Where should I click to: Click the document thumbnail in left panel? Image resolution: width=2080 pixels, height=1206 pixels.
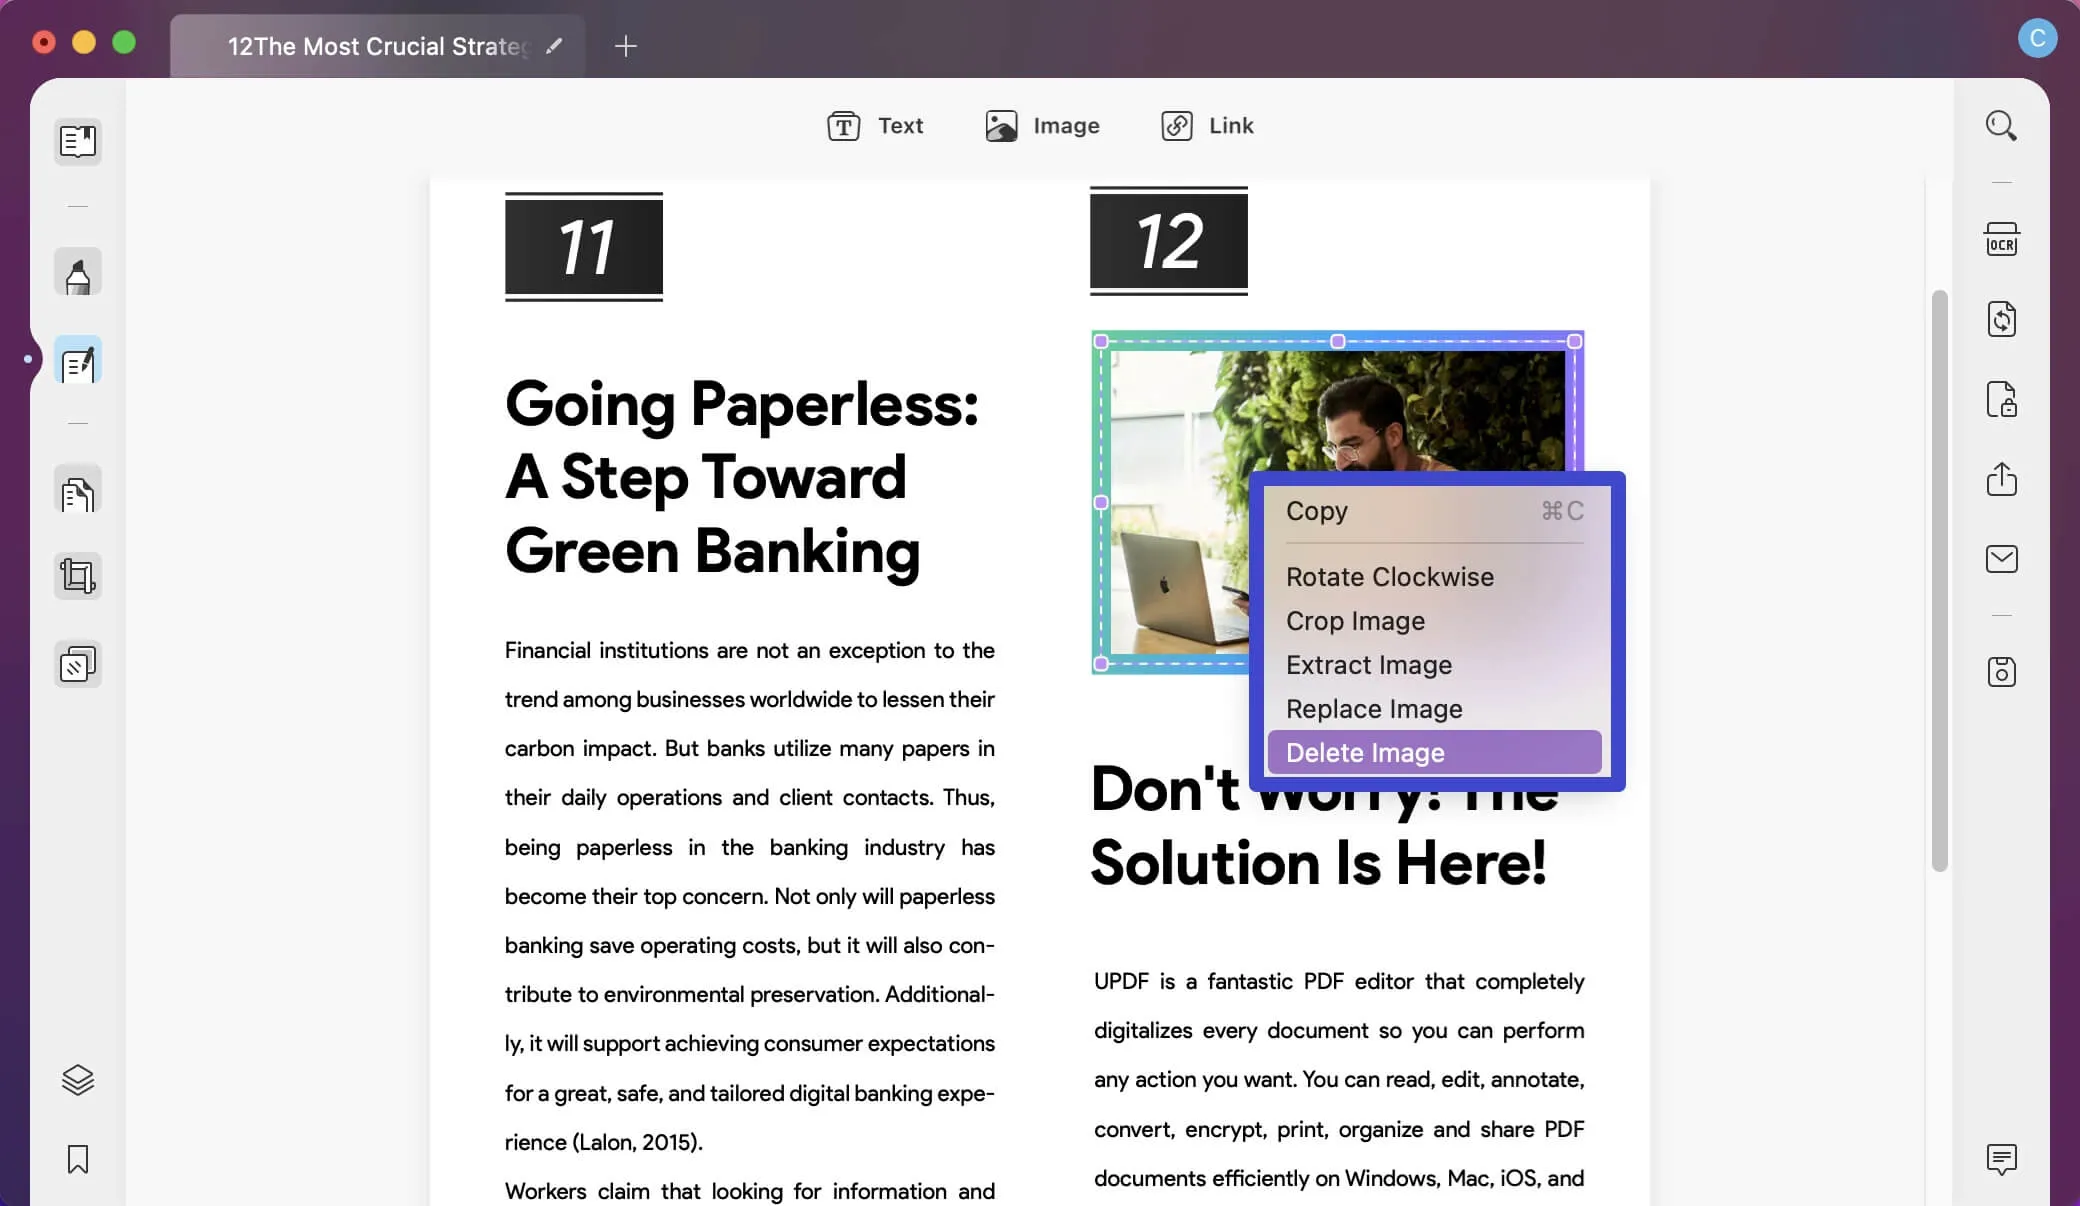78,139
